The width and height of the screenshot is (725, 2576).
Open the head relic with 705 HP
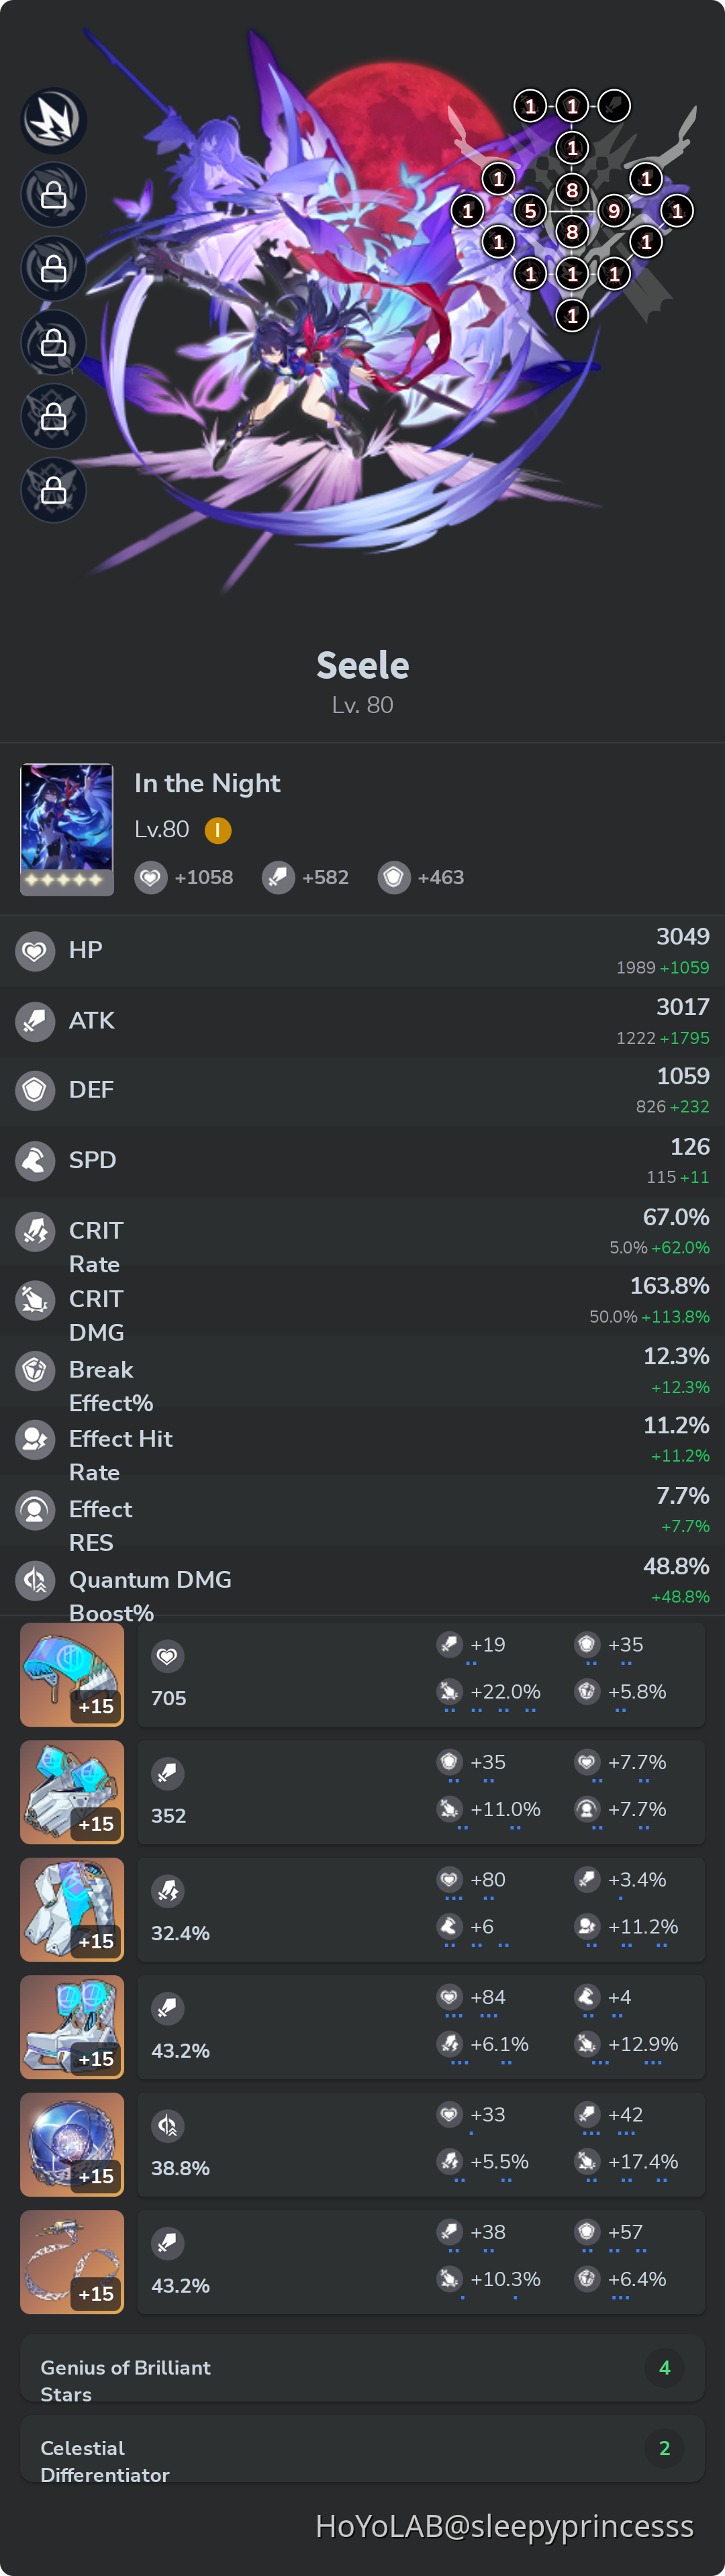(x=72, y=1674)
